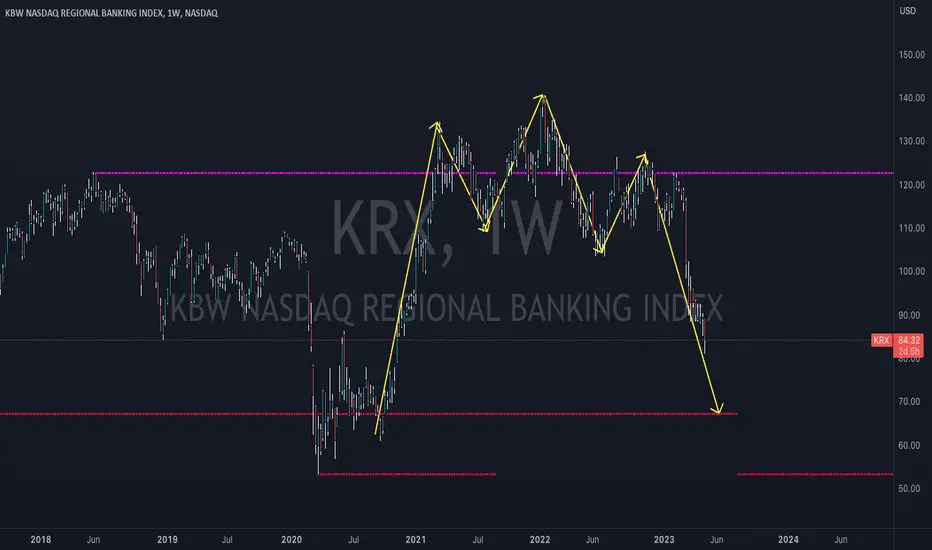The image size is (932, 550).
Task: Click the 110.00 price axis label
Action: pyautogui.click(x=911, y=228)
